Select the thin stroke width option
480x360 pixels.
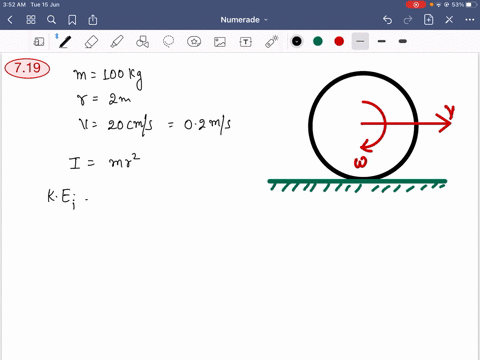[x=360, y=41]
